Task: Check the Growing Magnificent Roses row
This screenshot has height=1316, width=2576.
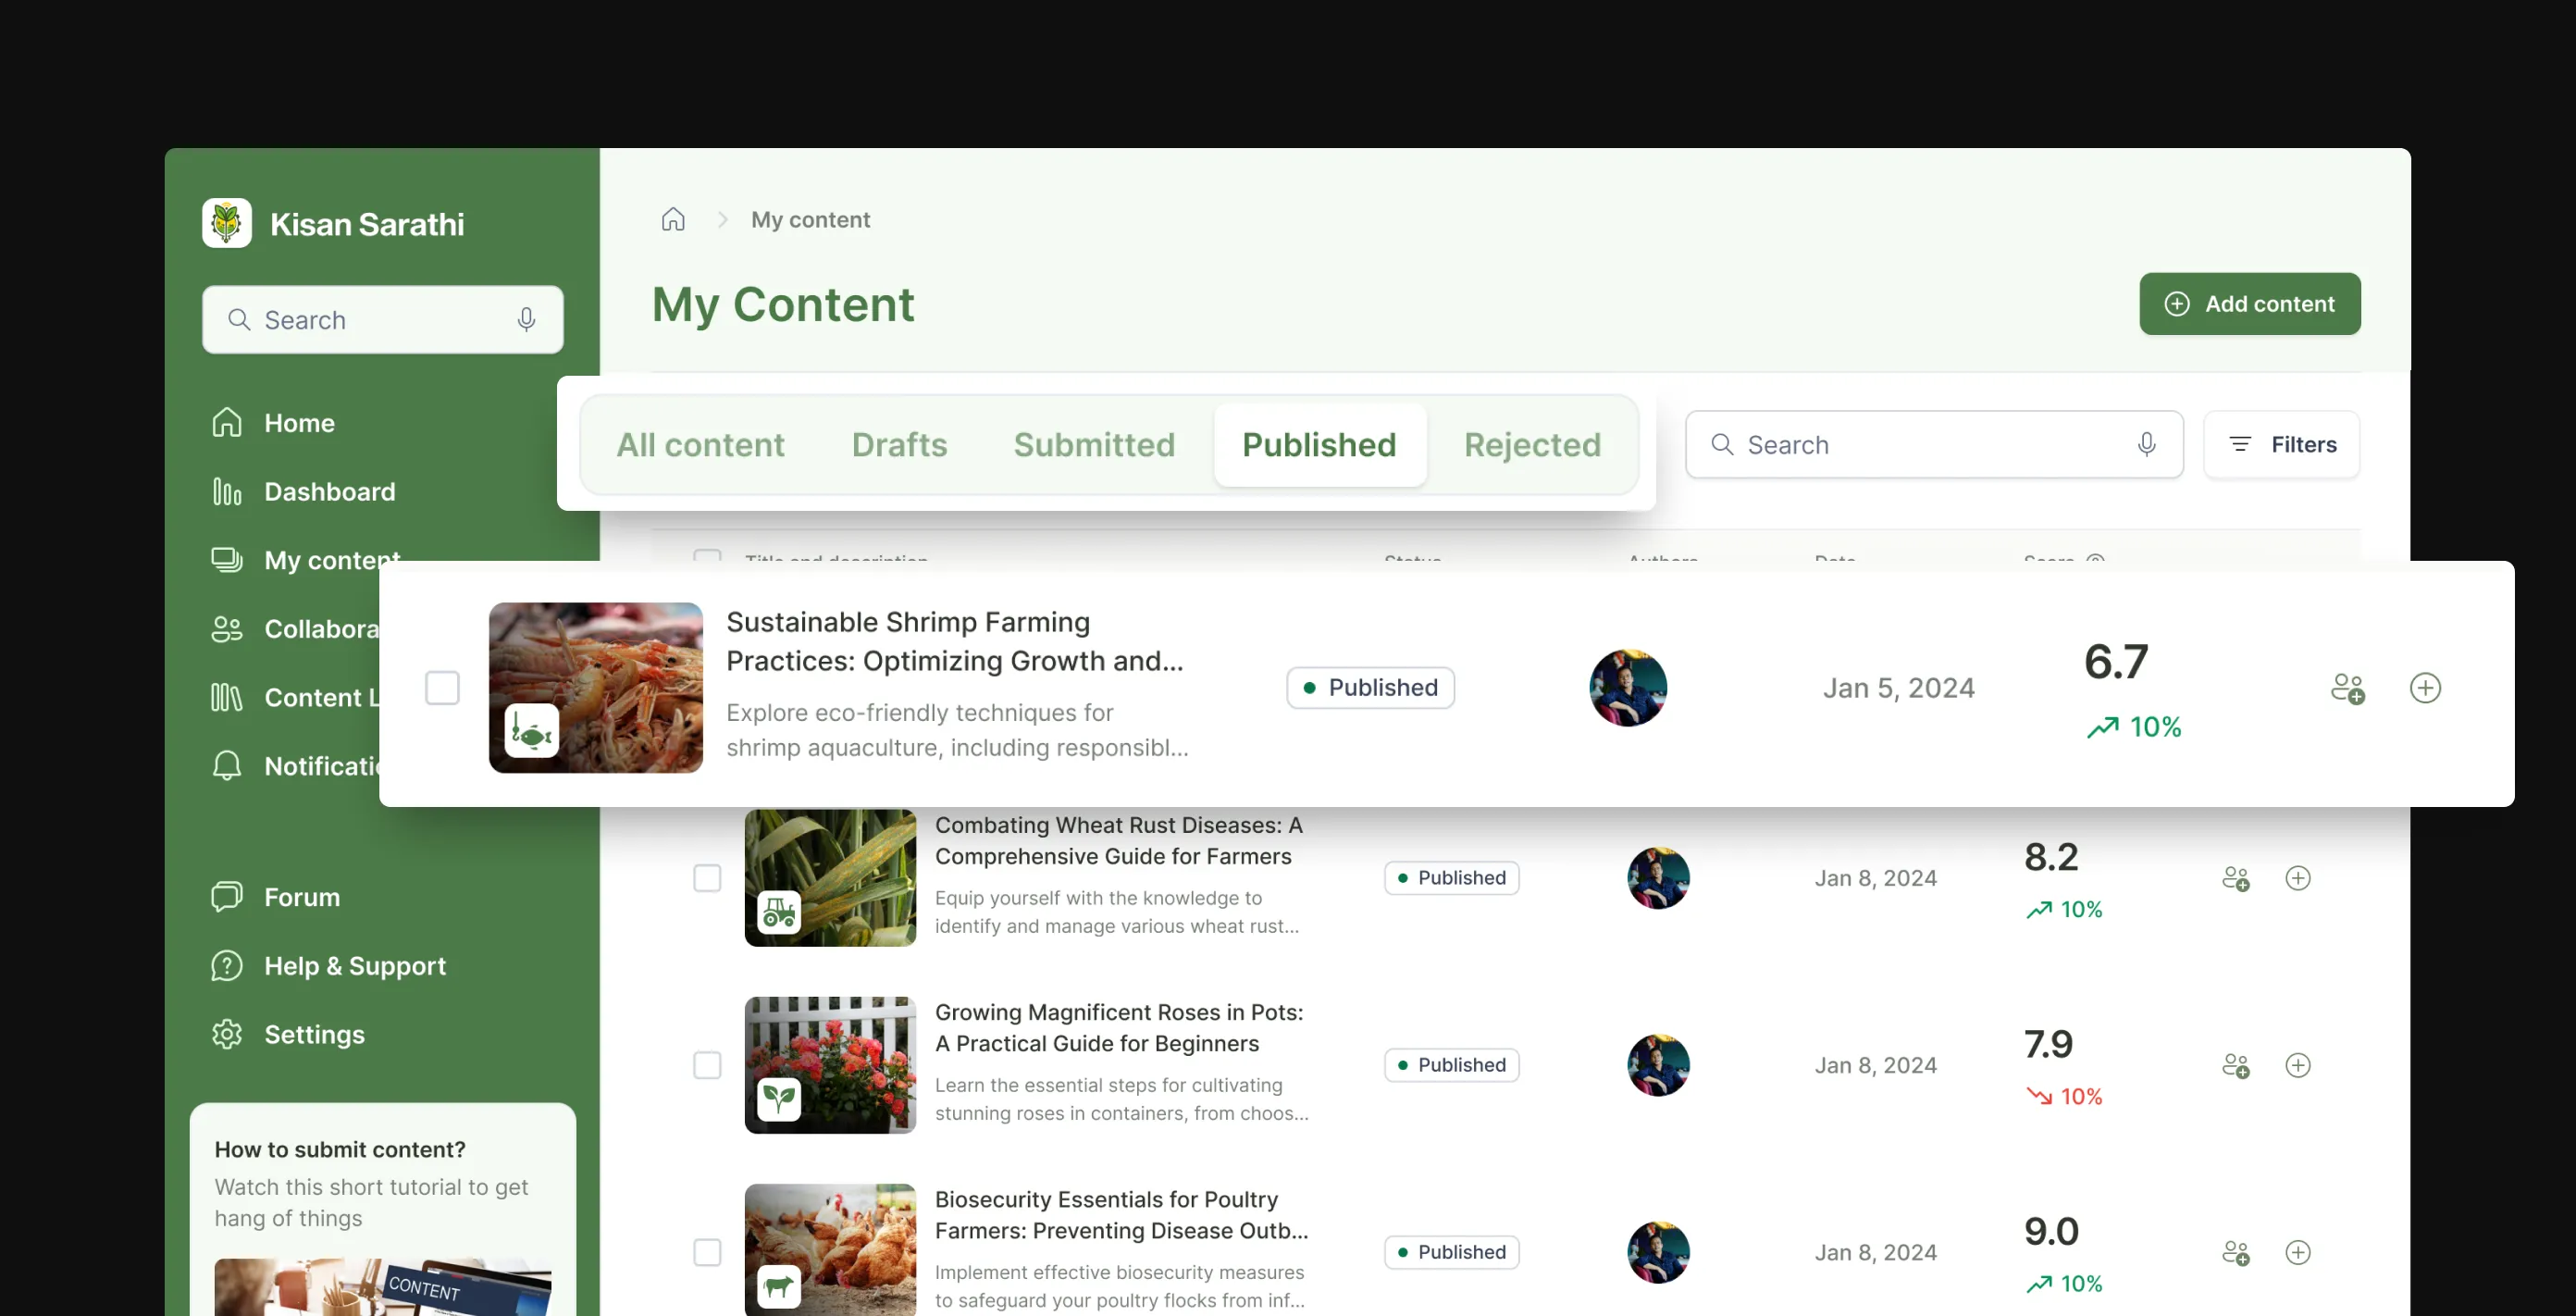Action: (707, 1065)
